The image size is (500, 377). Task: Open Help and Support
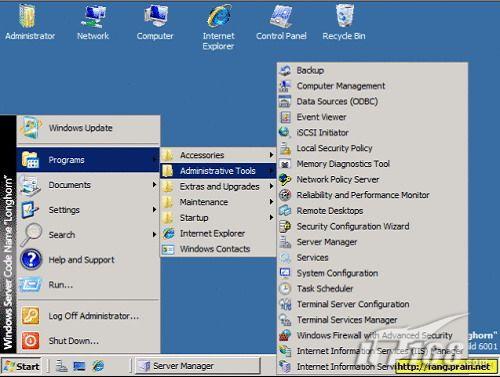click(x=88, y=260)
